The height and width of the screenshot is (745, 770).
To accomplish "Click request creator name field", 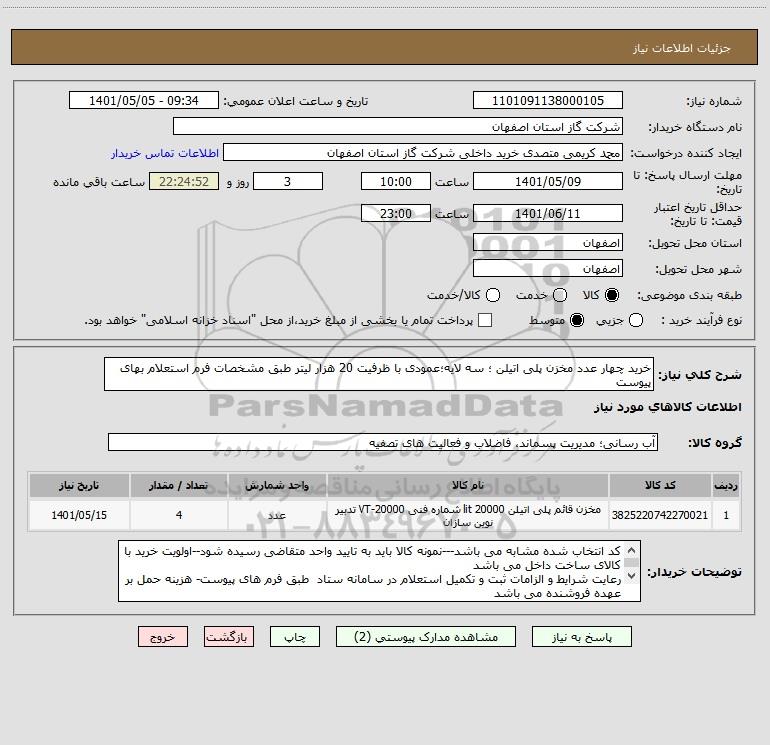I will pyautogui.click(x=423, y=152).
